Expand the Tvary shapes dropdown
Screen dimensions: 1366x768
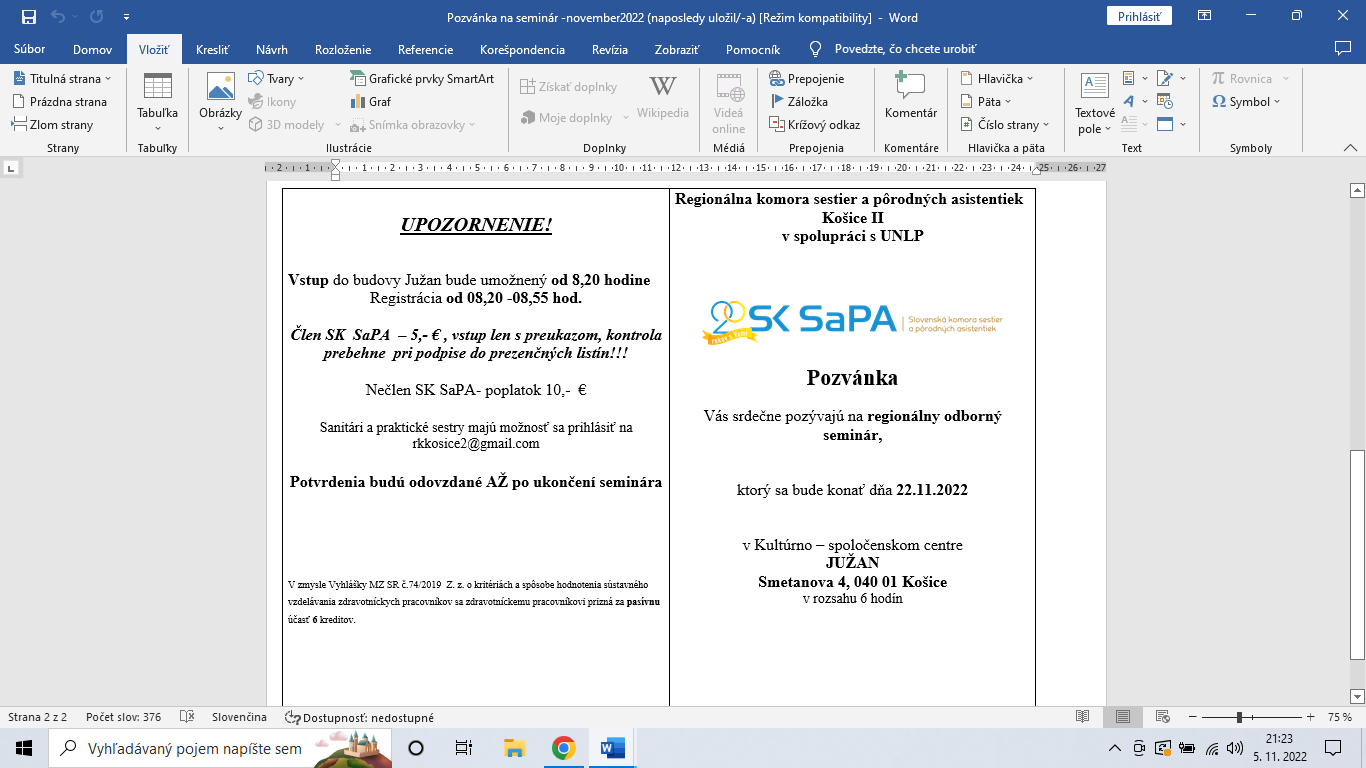tap(300, 79)
